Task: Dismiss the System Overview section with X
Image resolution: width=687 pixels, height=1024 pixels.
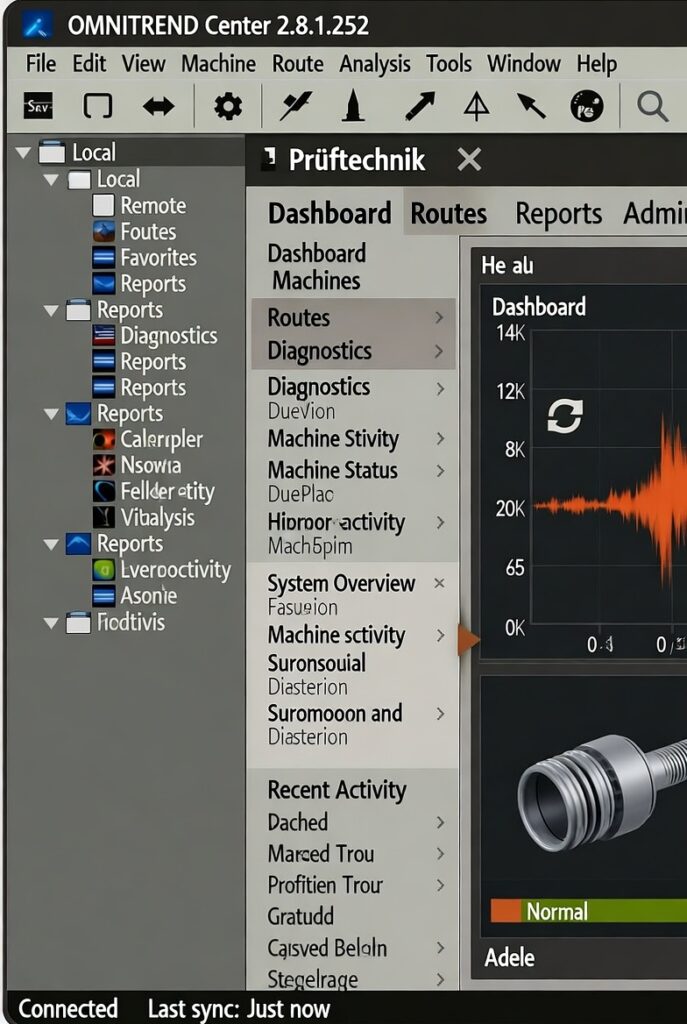Action: tap(439, 583)
